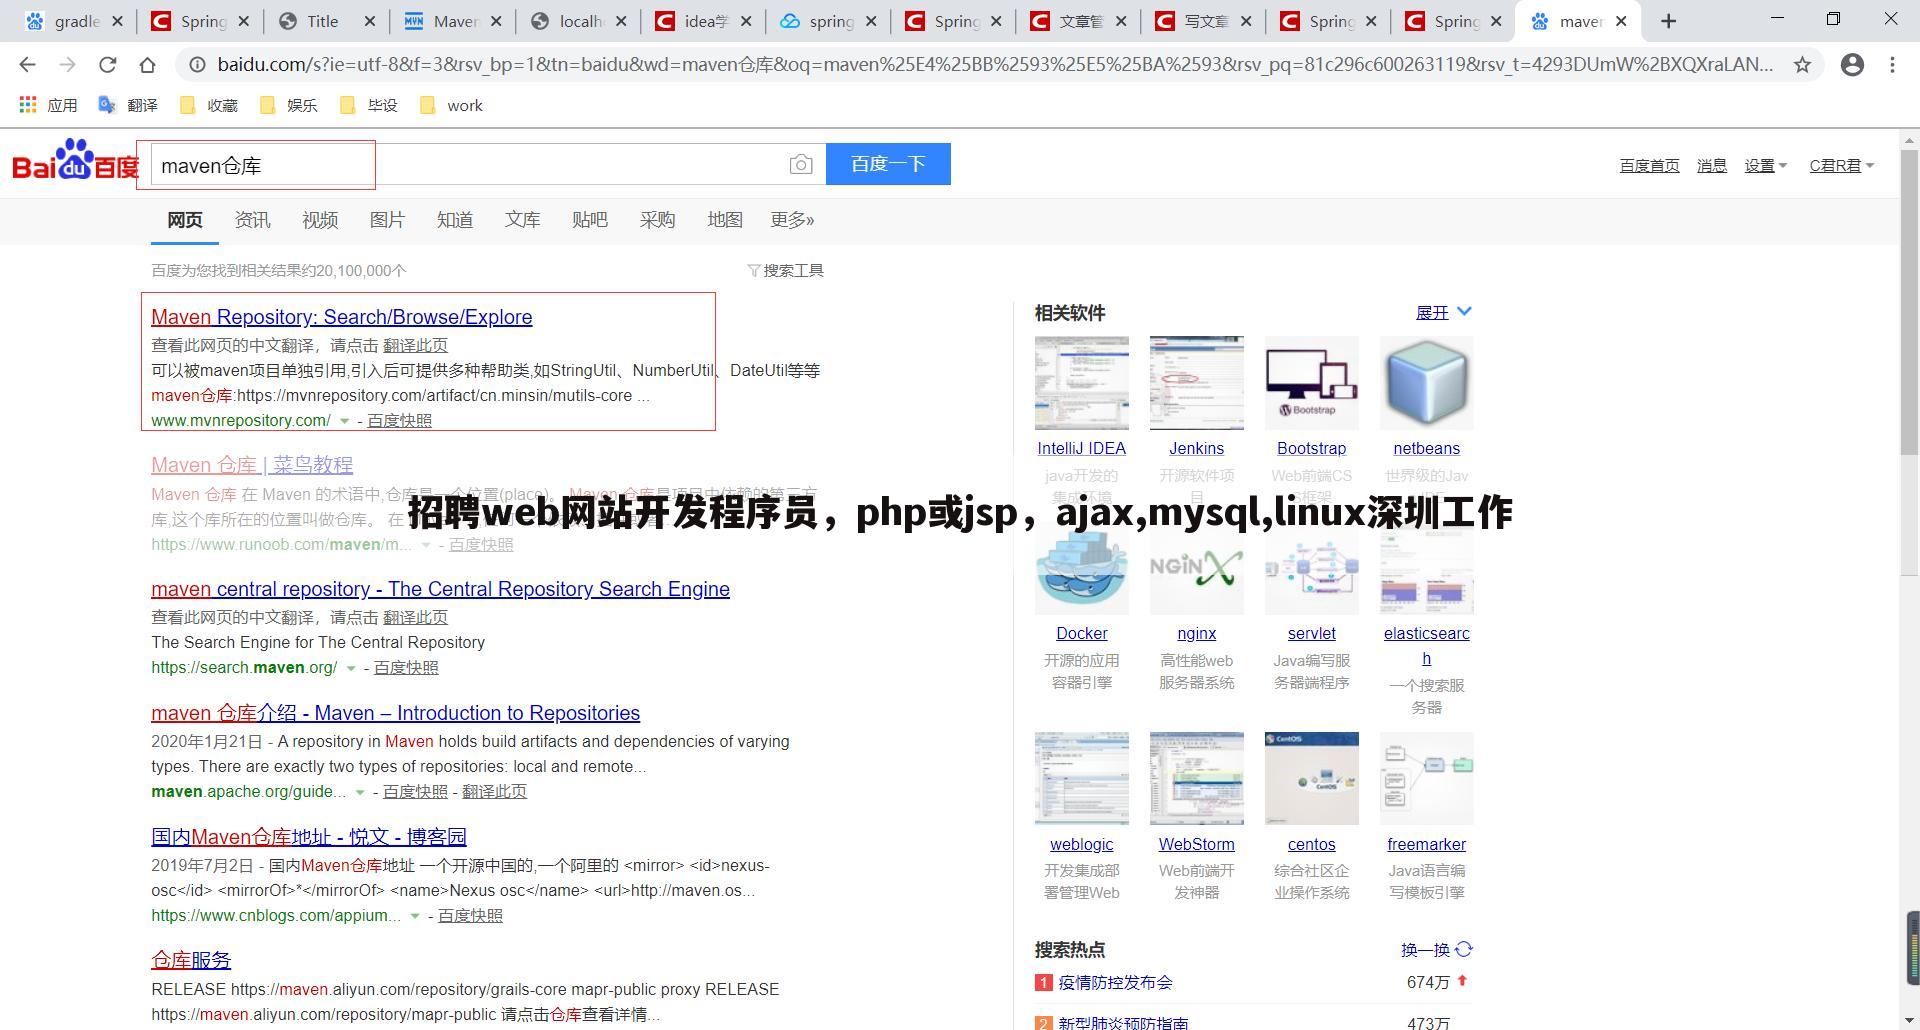Switch to 资讯 search tab
The image size is (1920, 1030).
tap(252, 220)
